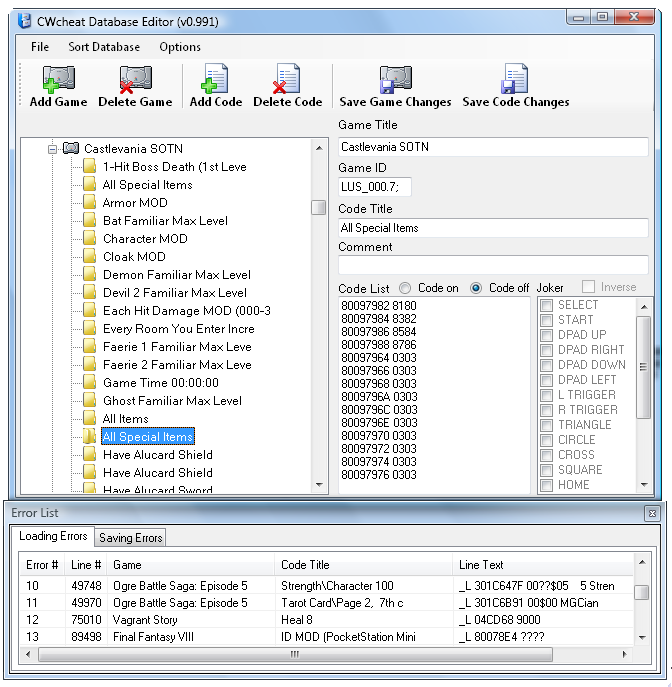The height and width of the screenshot is (687, 672).
Task: Check the HOME joker checkbox
Action: tap(546, 485)
